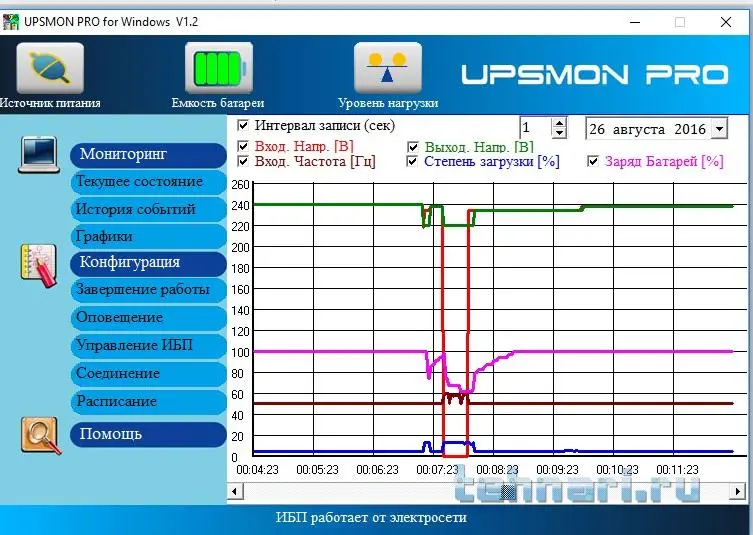The image size is (753, 535).
Task: Click the green battery capacity icon
Action: (x=219, y=68)
